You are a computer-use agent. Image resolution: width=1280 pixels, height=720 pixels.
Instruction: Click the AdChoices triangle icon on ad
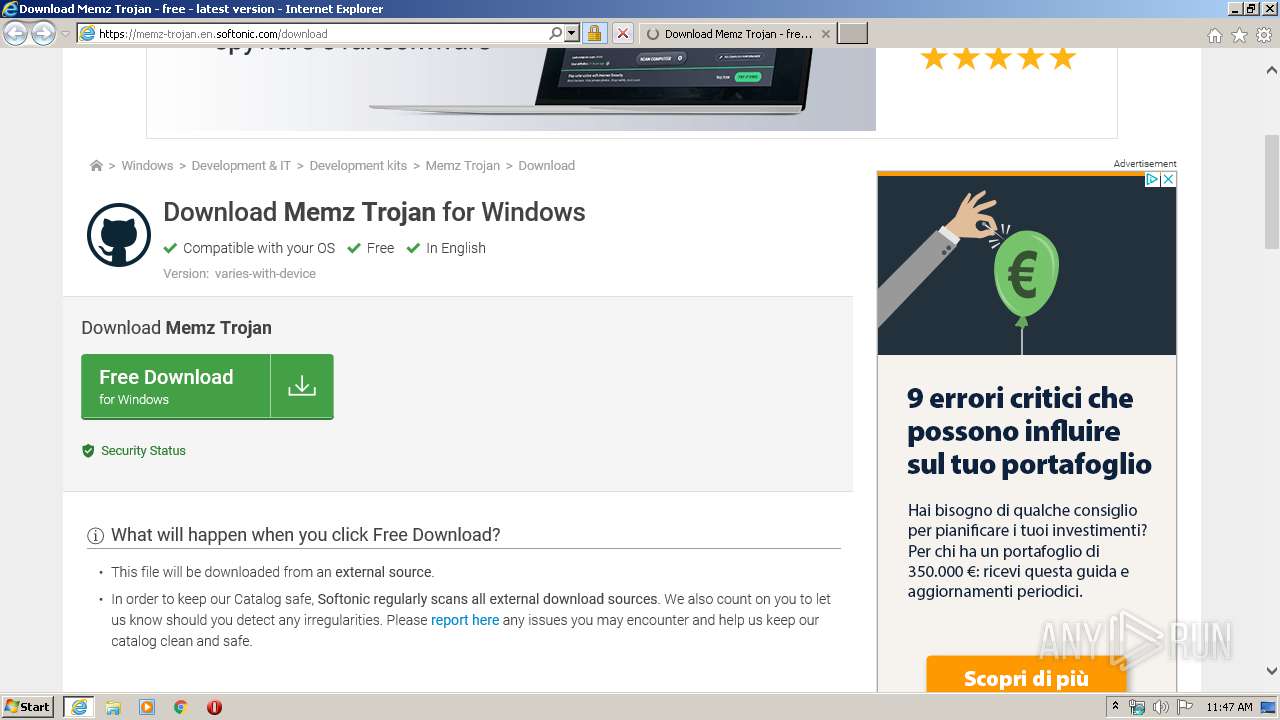point(1152,180)
